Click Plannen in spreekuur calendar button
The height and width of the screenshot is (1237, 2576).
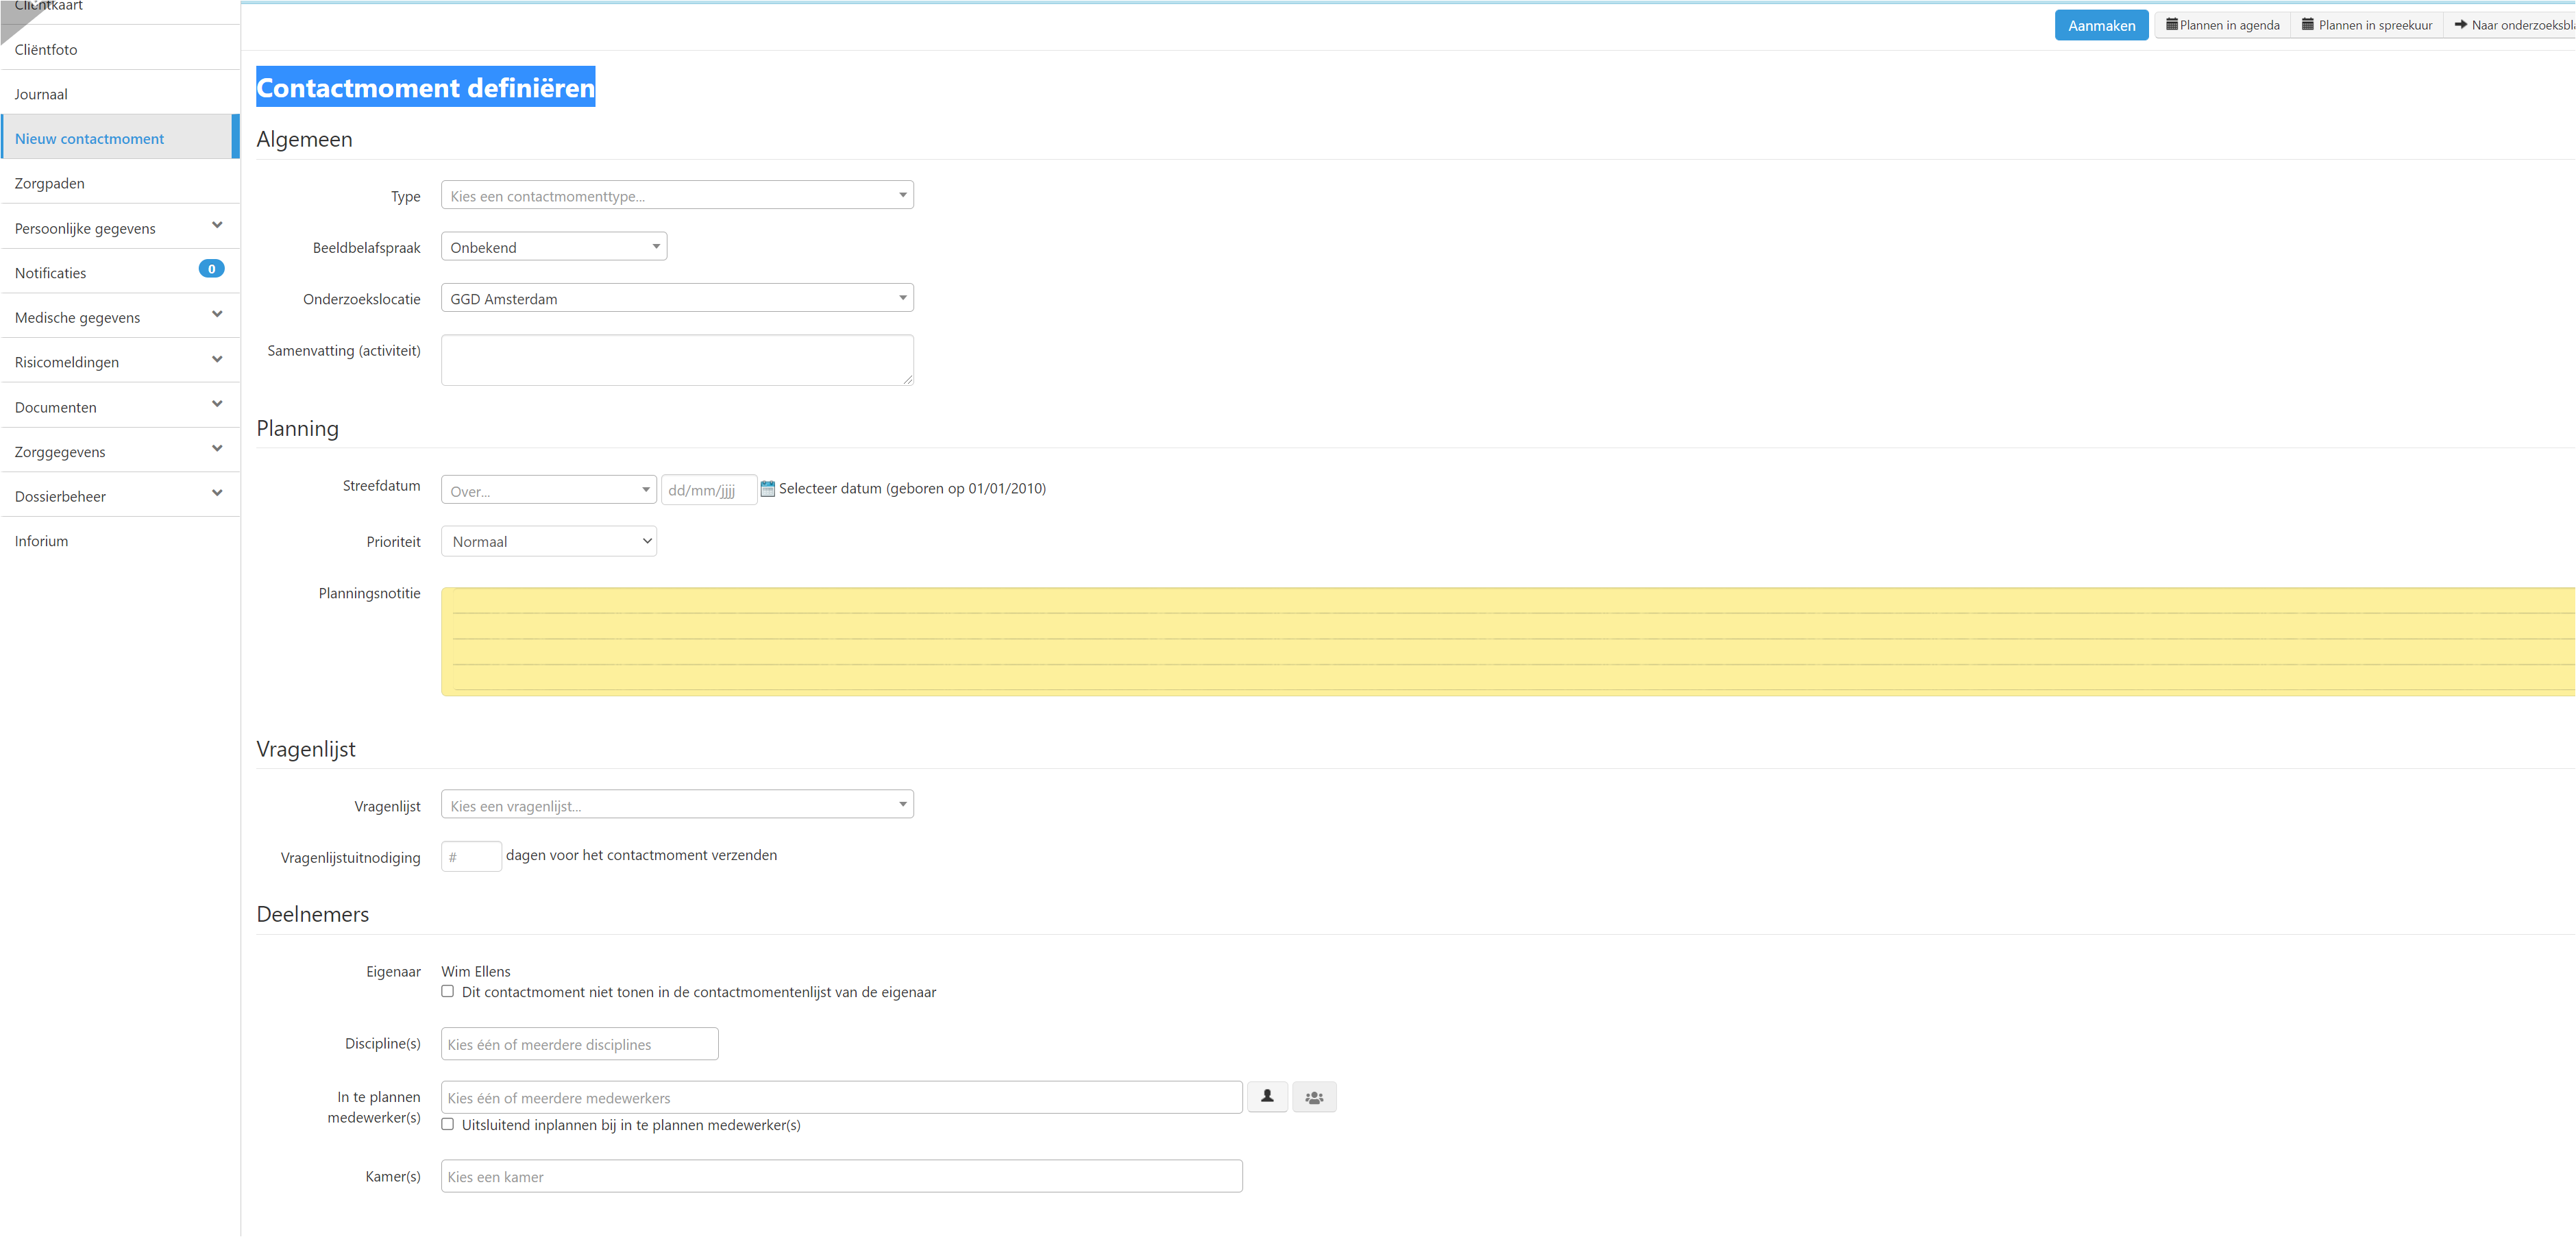click(2367, 25)
